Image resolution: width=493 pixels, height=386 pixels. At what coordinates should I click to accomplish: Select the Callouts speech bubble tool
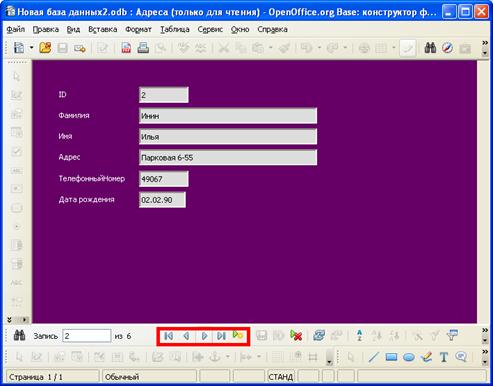461,357
